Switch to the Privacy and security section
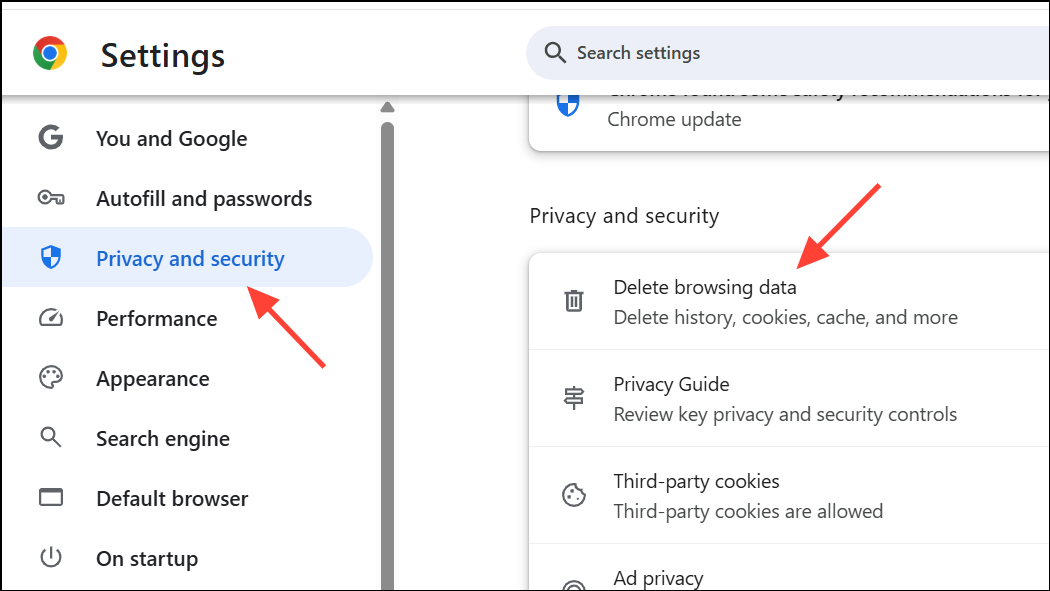This screenshot has width=1050, height=591. (189, 257)
